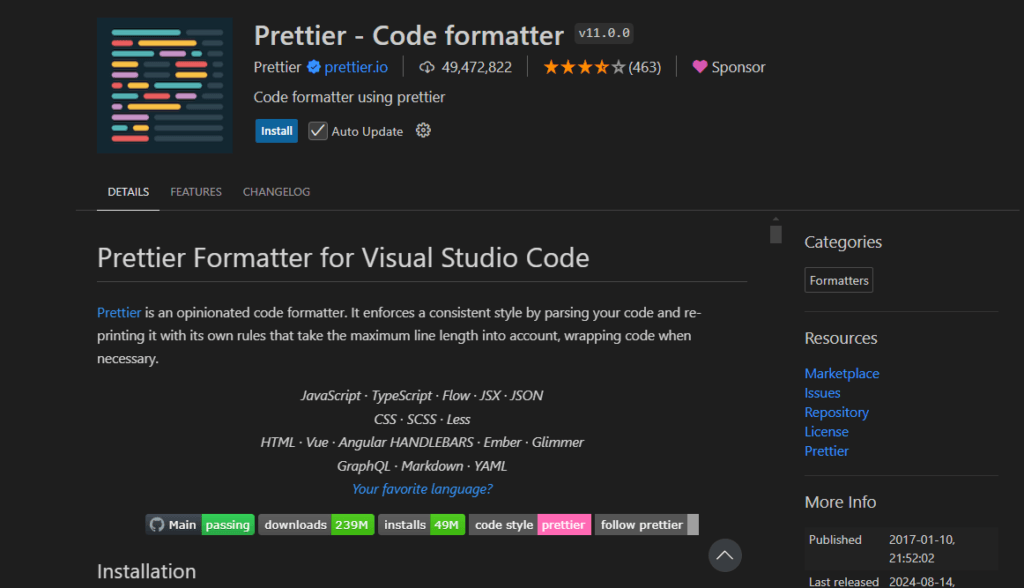Select the Formatters category tag
Screen dimensions: 1024x588
pyautogui.click(x=839, y=280)
